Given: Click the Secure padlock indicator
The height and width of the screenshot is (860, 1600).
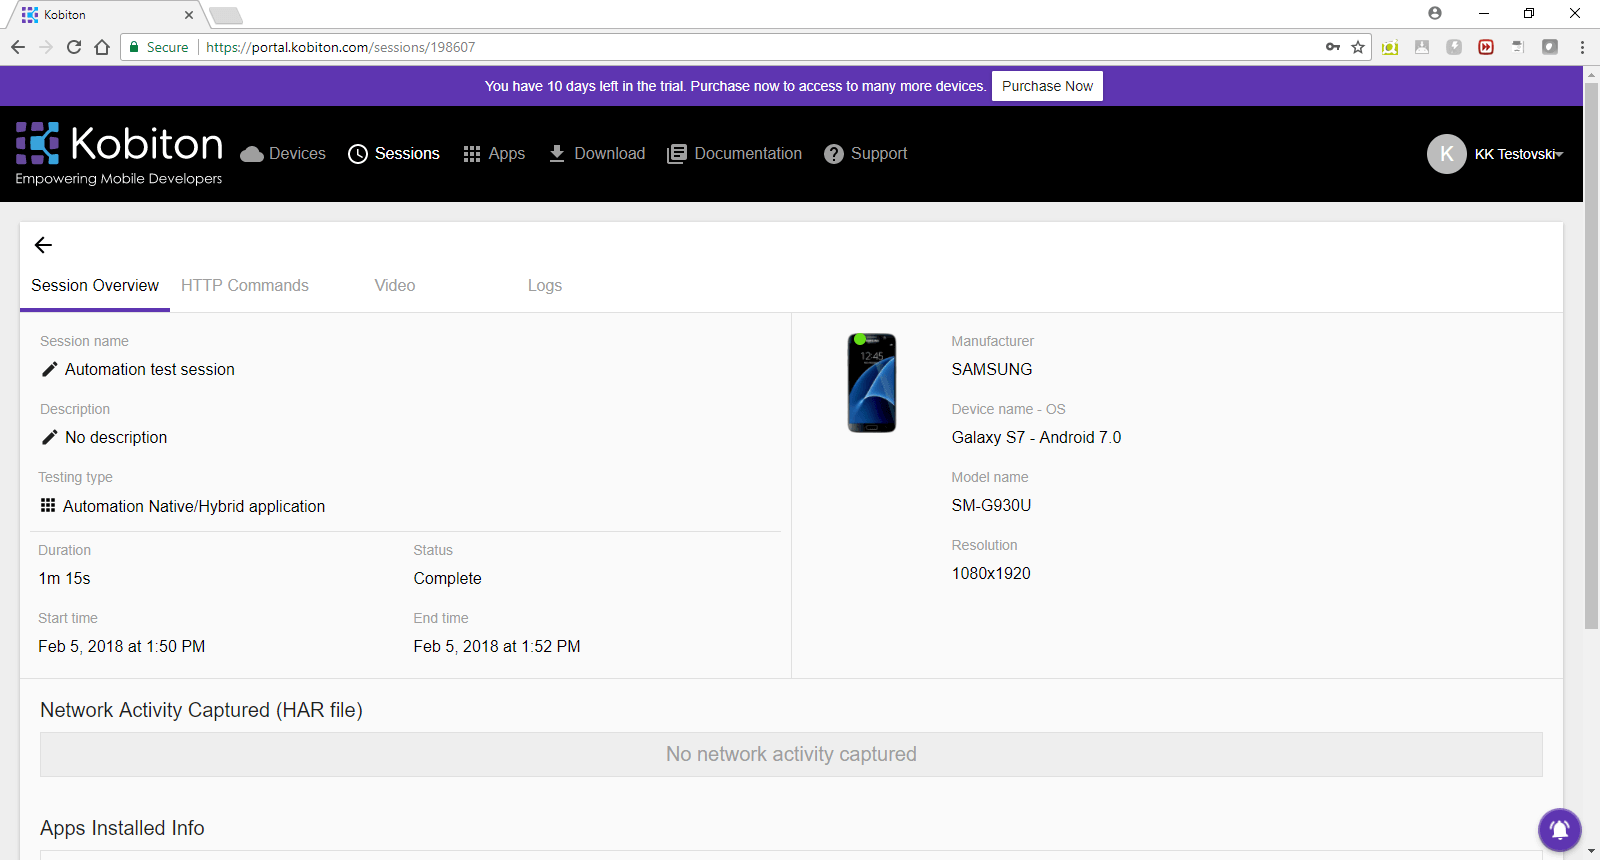Looking at the screenshot, I should 159,47.
